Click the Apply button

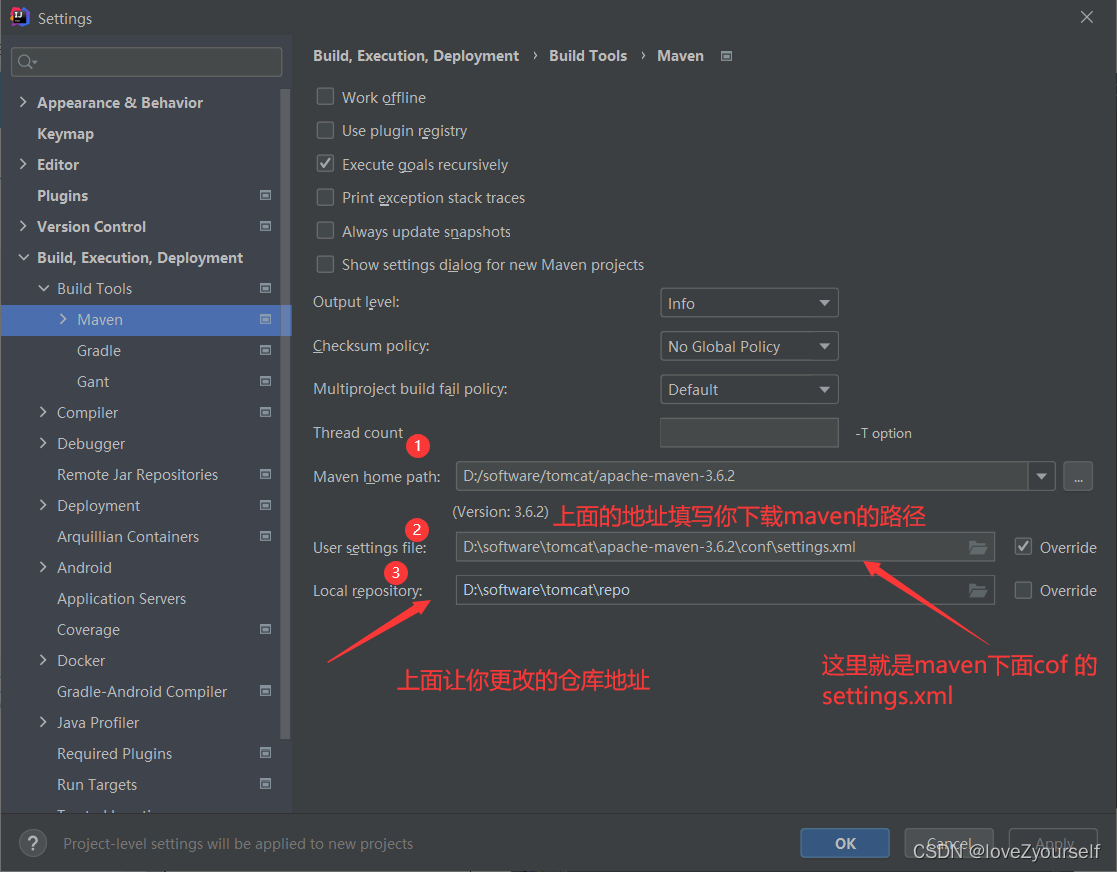tap(1053, 844)
